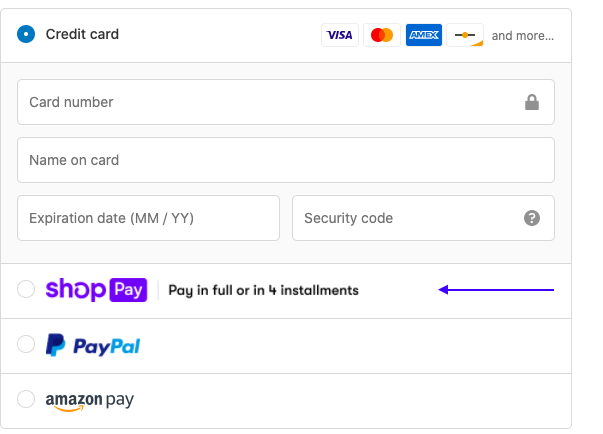Click the Visa card icon
603x434 pixels.
[x=340, y=35]
